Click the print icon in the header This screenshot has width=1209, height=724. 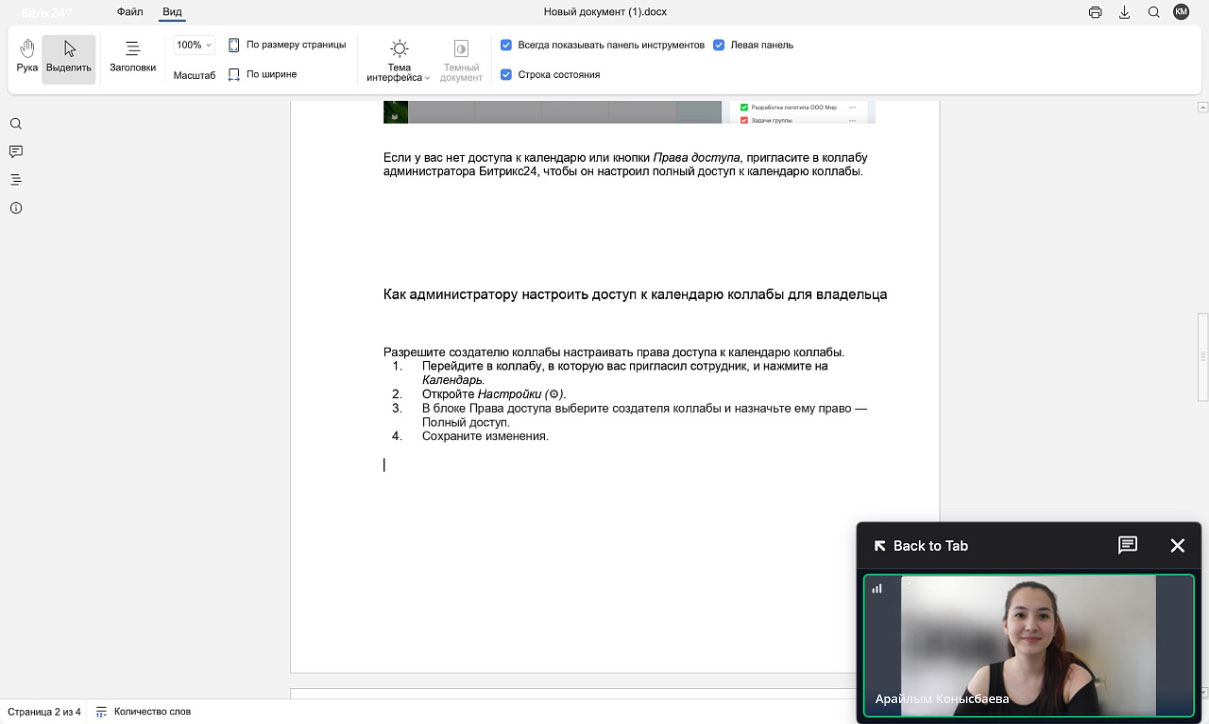(x=1095, y=13)
